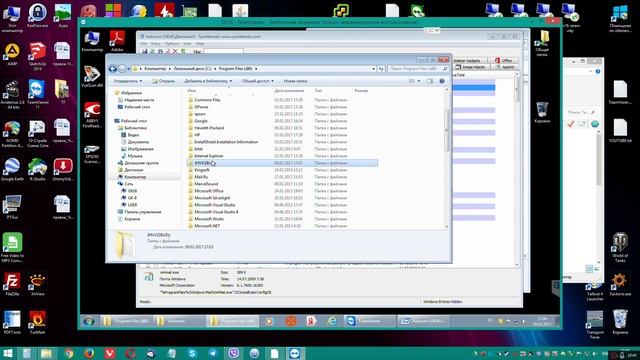The image size is (640, 360).
Task: Launch FileZilla from desktop
Action: [12, 284]
